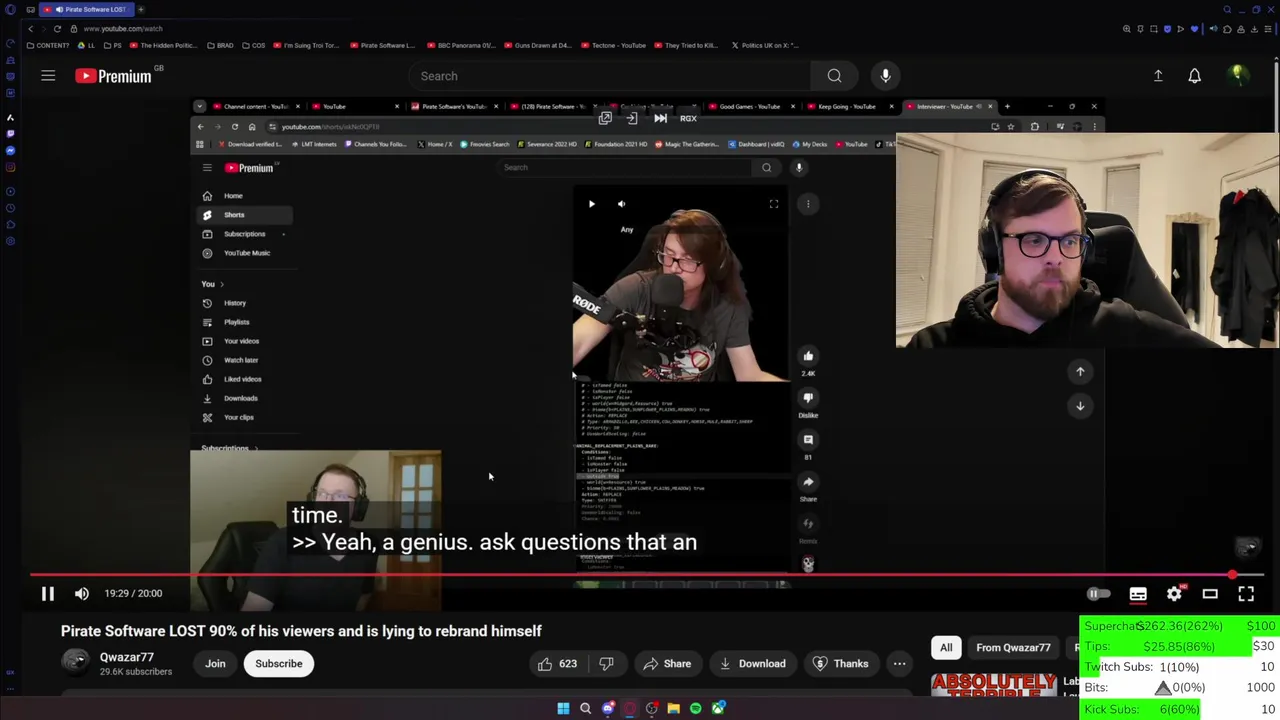Open the BRAD bookmarks folder
Viewport: 1280px width, 720px height.
coord(220,45)
